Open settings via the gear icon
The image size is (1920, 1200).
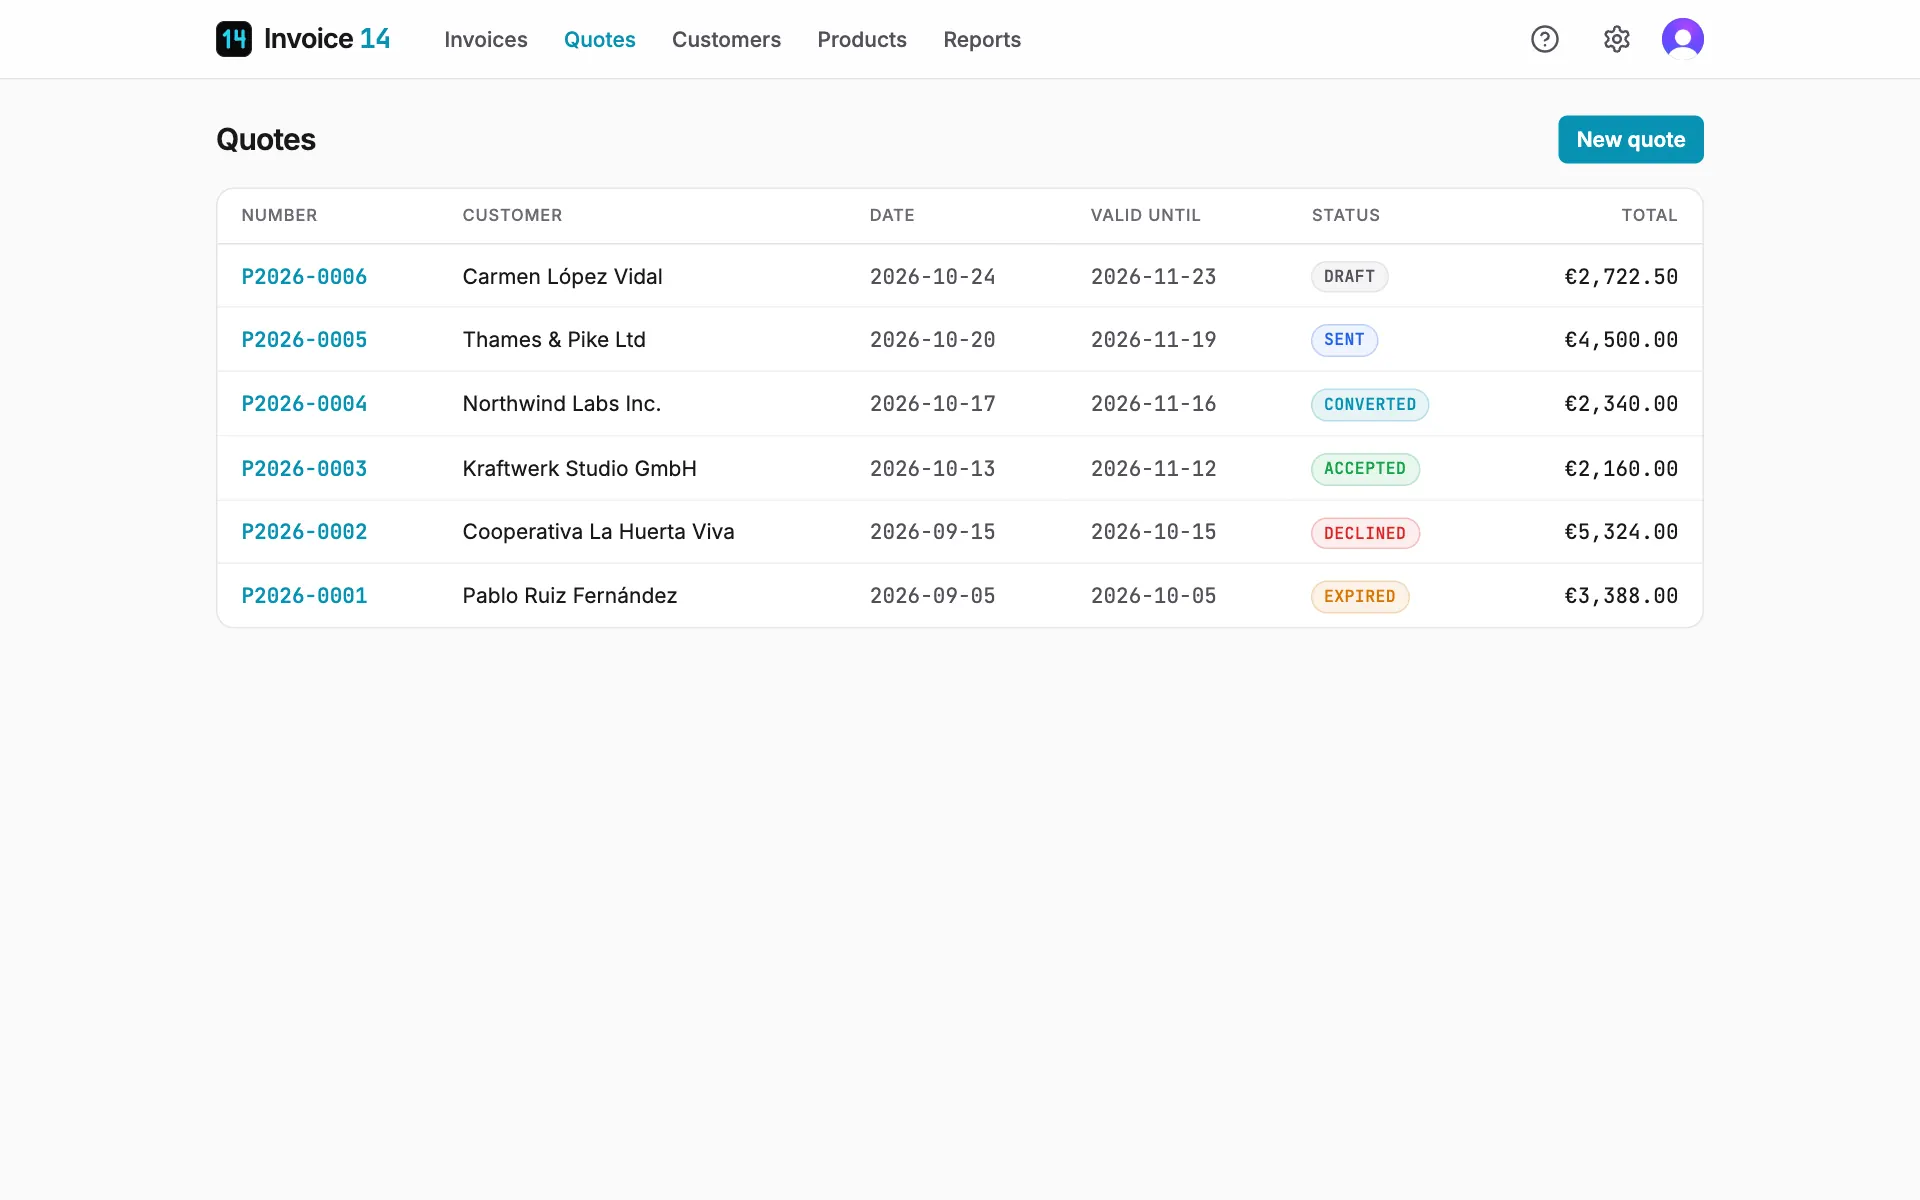coord(1617,39)
